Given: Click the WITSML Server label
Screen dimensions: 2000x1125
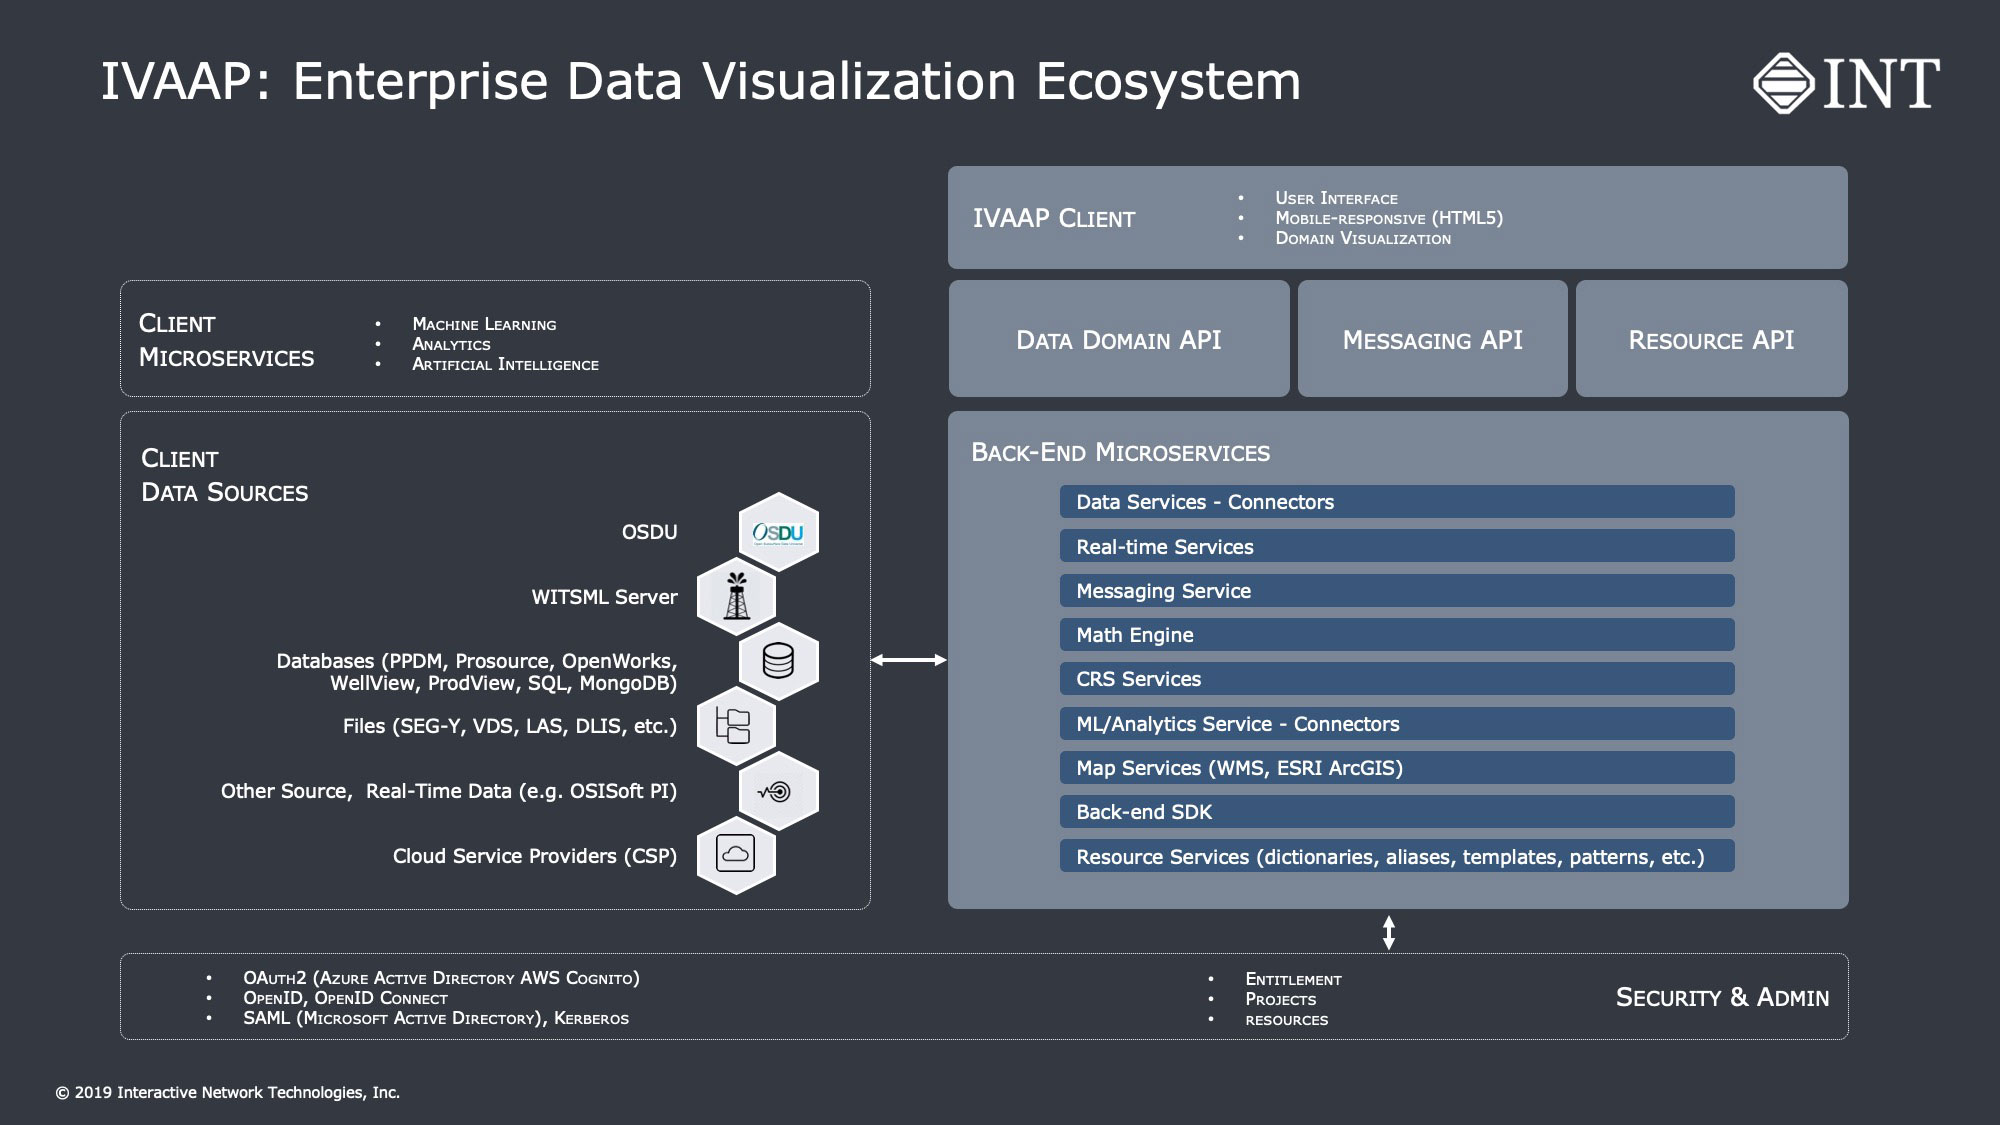Looking at the screenshot, I should click(604, 597).
